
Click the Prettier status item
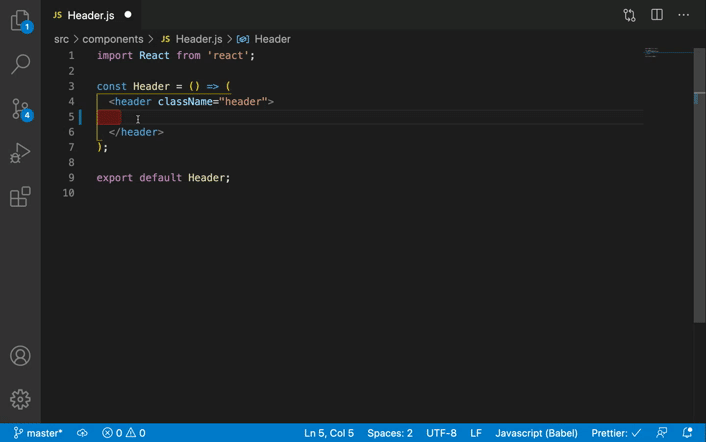click(616, 433)
